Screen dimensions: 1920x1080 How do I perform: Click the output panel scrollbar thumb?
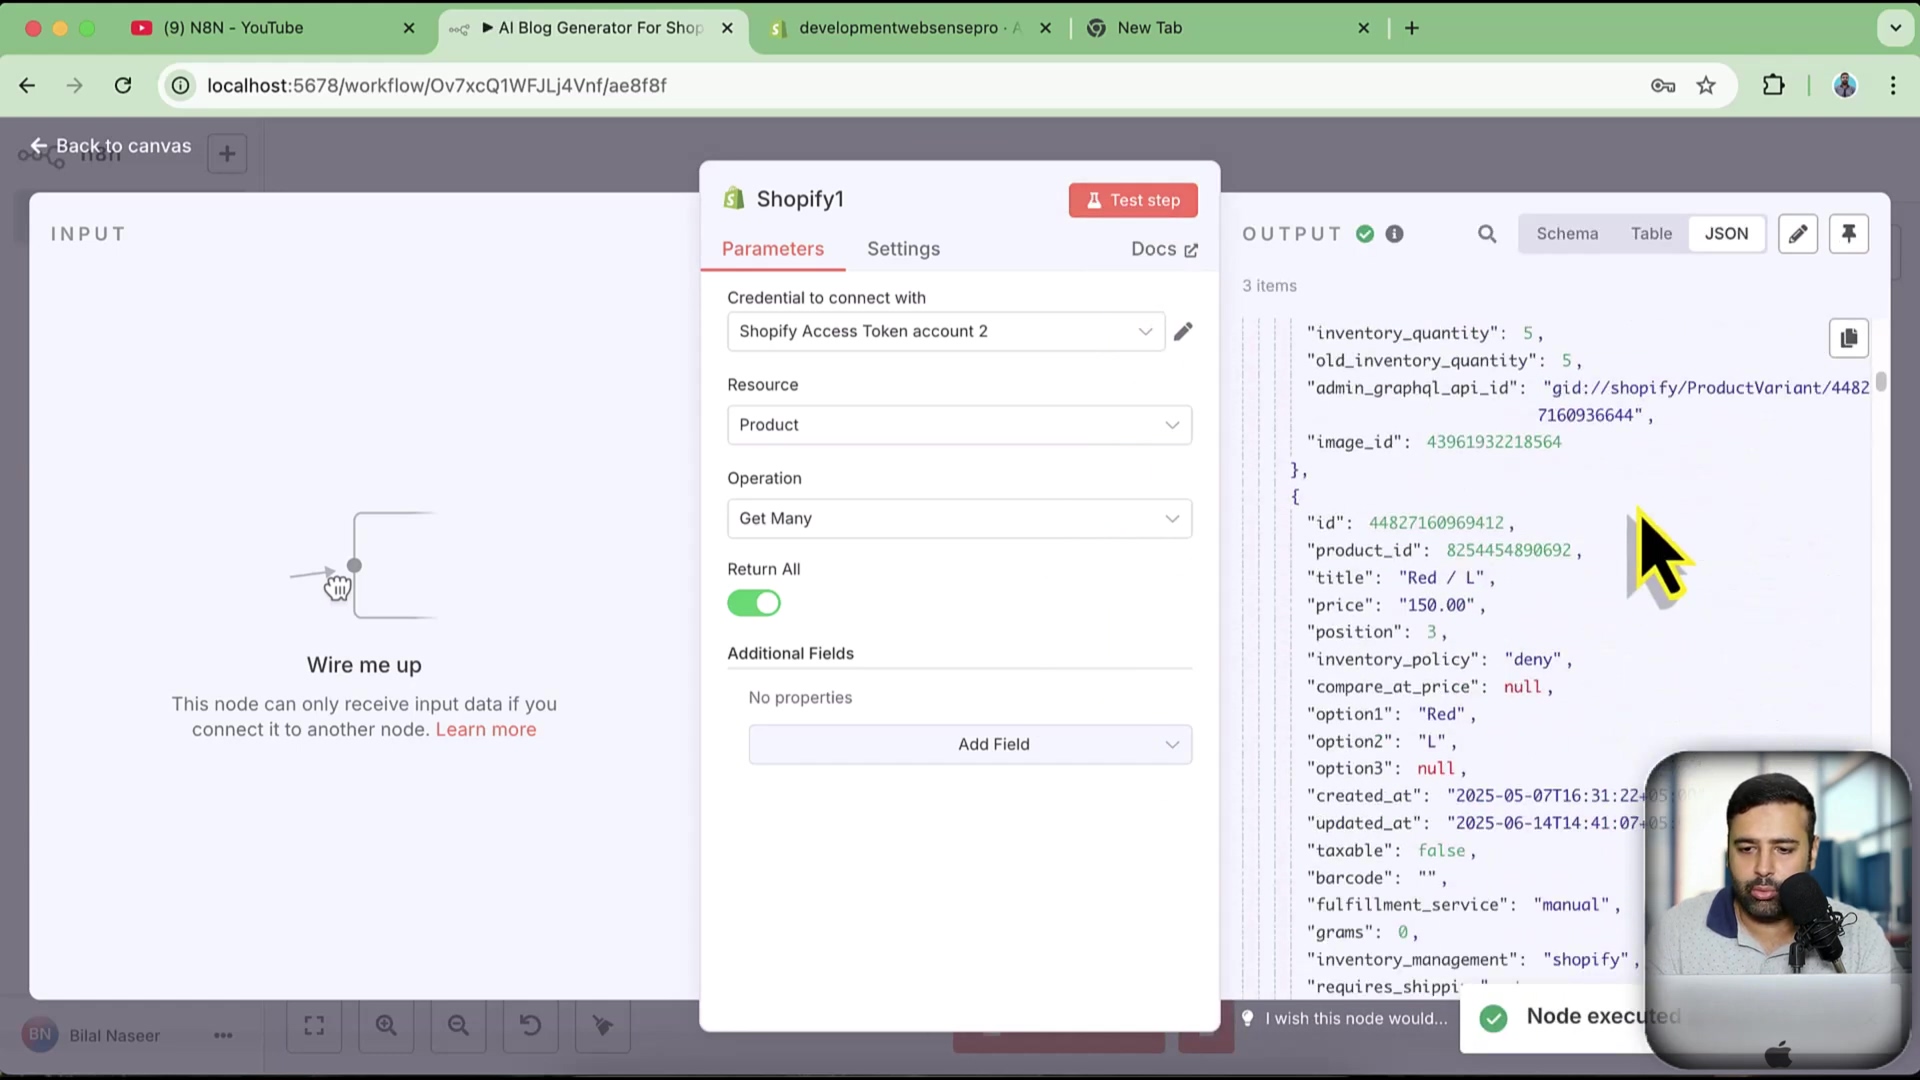point(1881,381)
